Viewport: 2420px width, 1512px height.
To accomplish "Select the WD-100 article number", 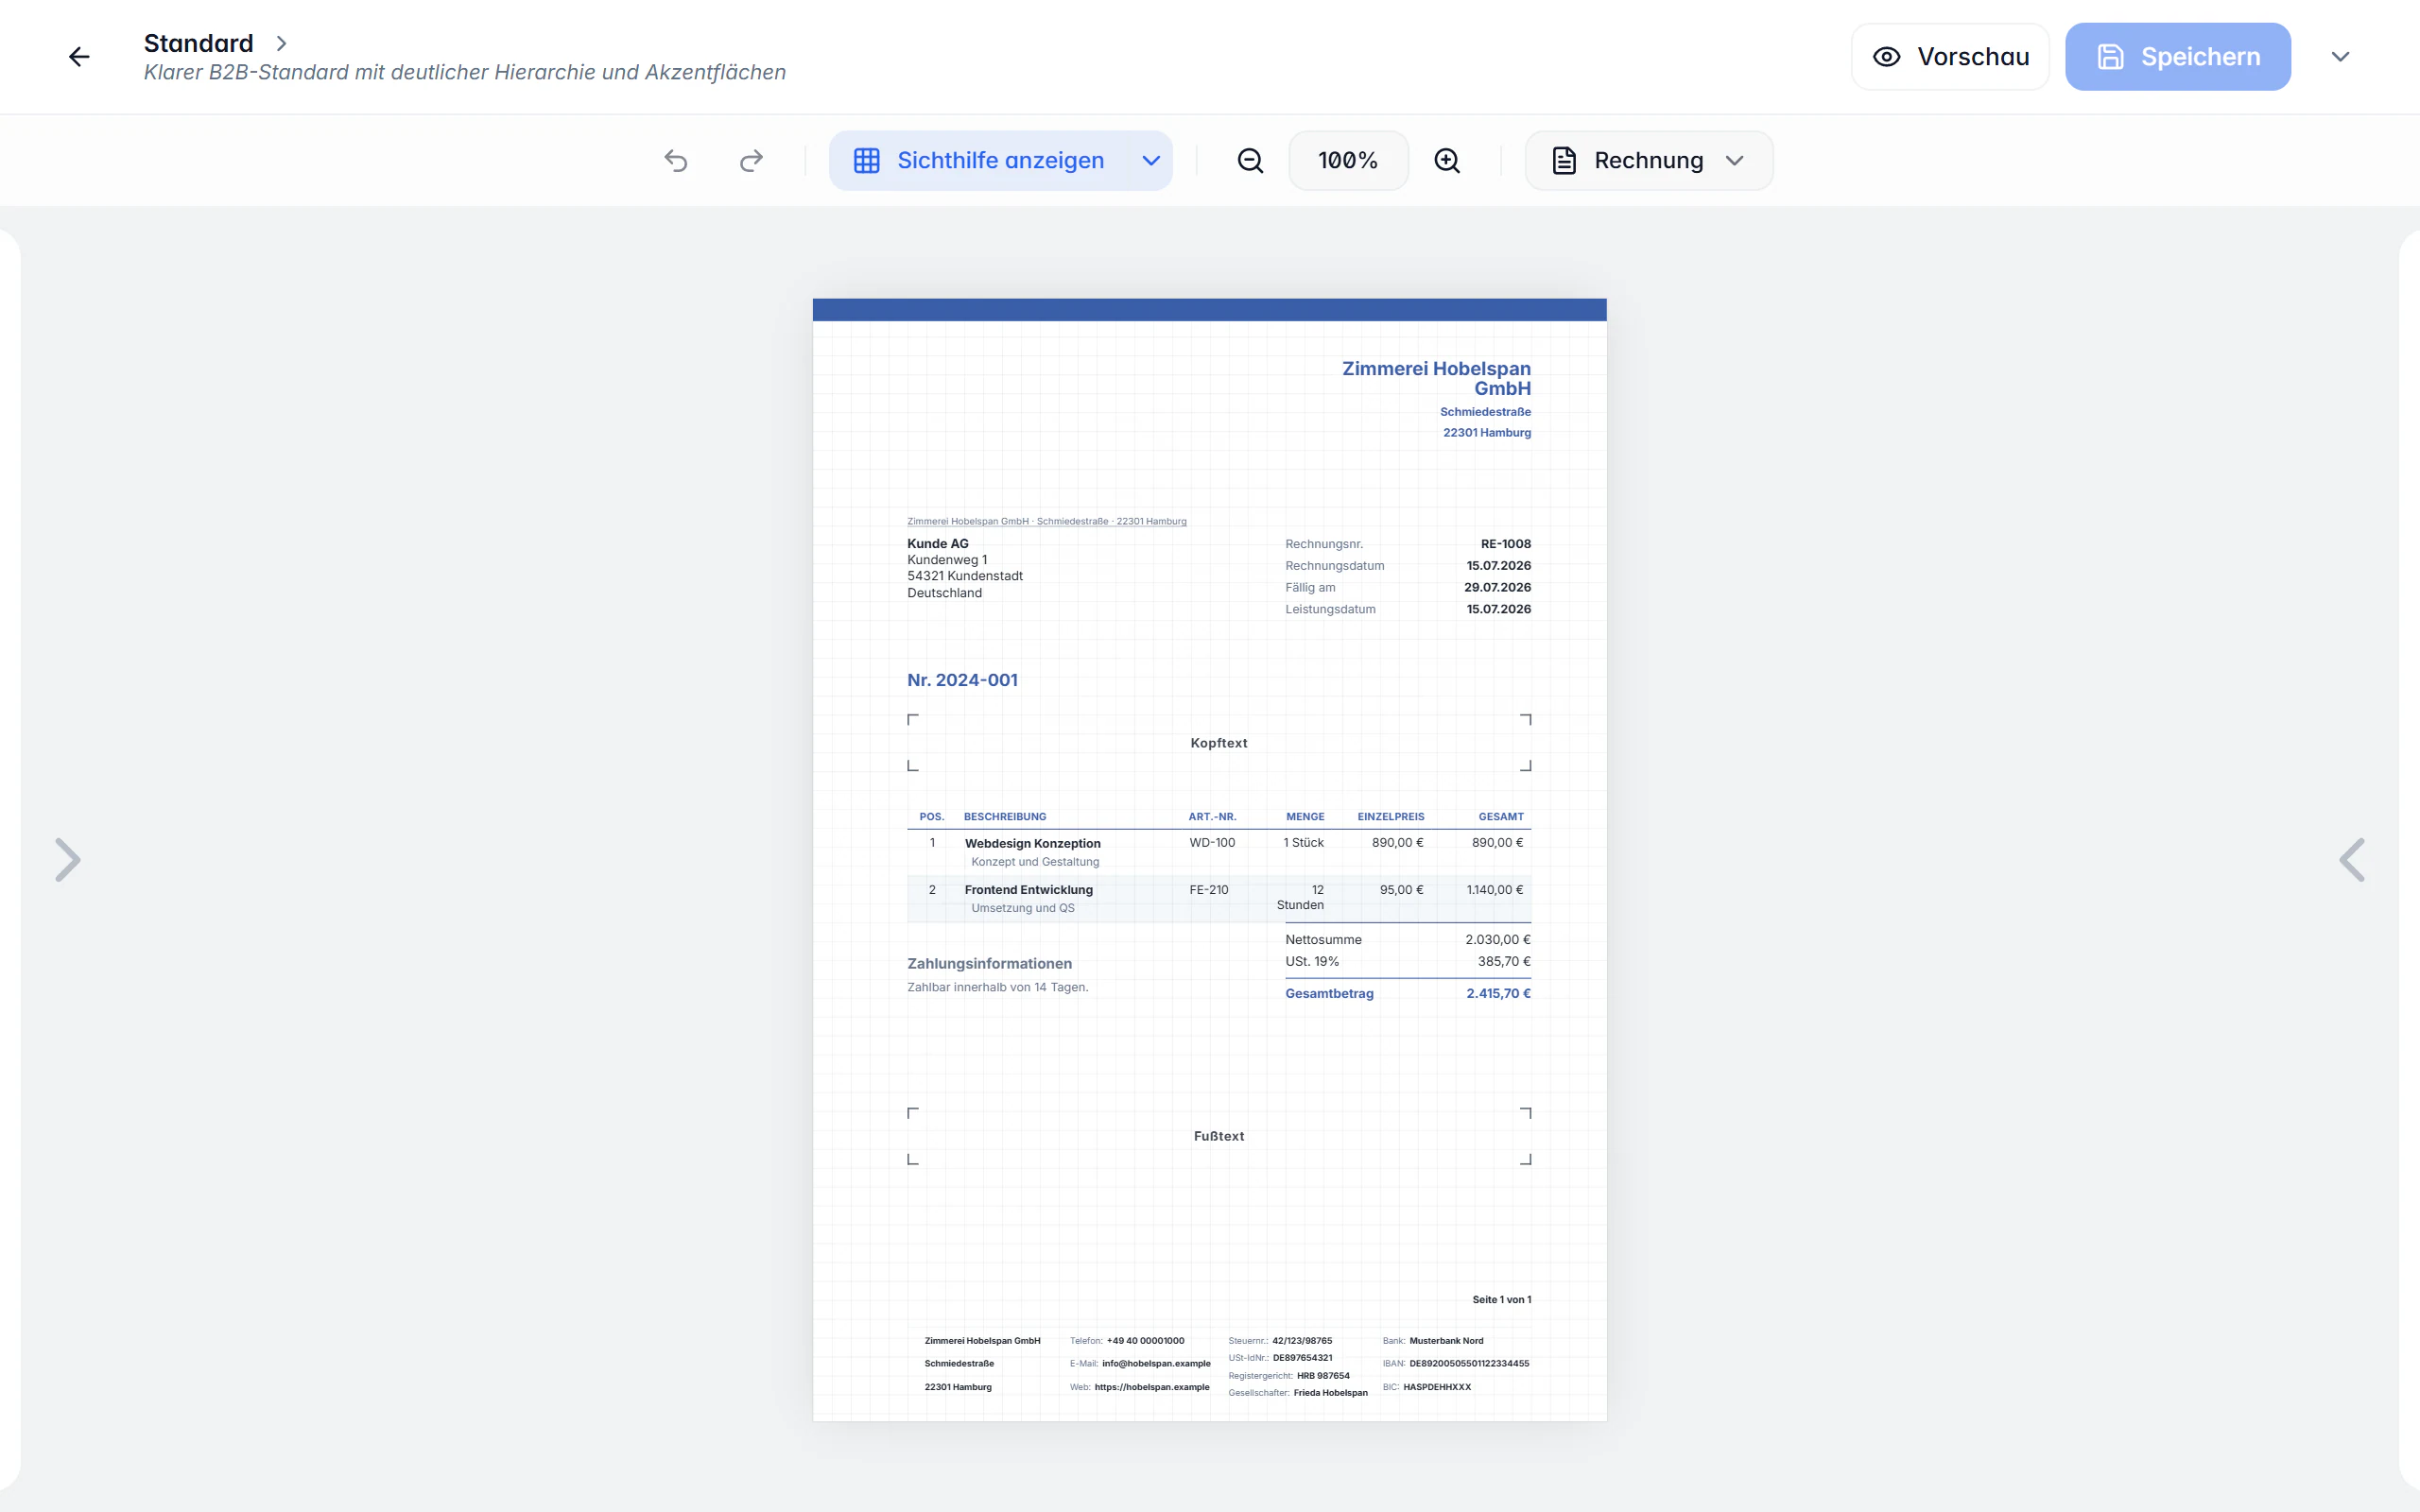I will click(1212, 843).
